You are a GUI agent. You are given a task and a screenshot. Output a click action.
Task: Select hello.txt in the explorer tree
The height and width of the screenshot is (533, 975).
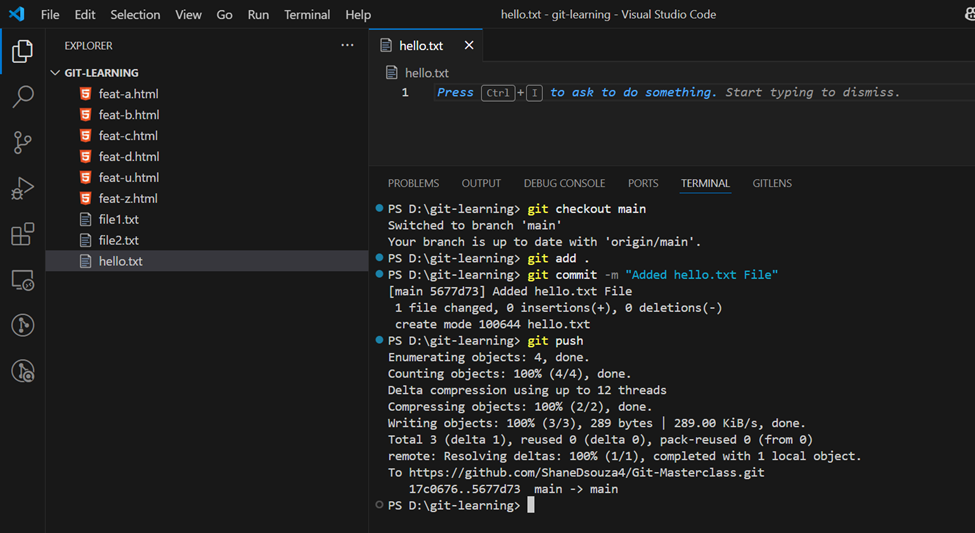pyautogui.click(x=207, y=261)
